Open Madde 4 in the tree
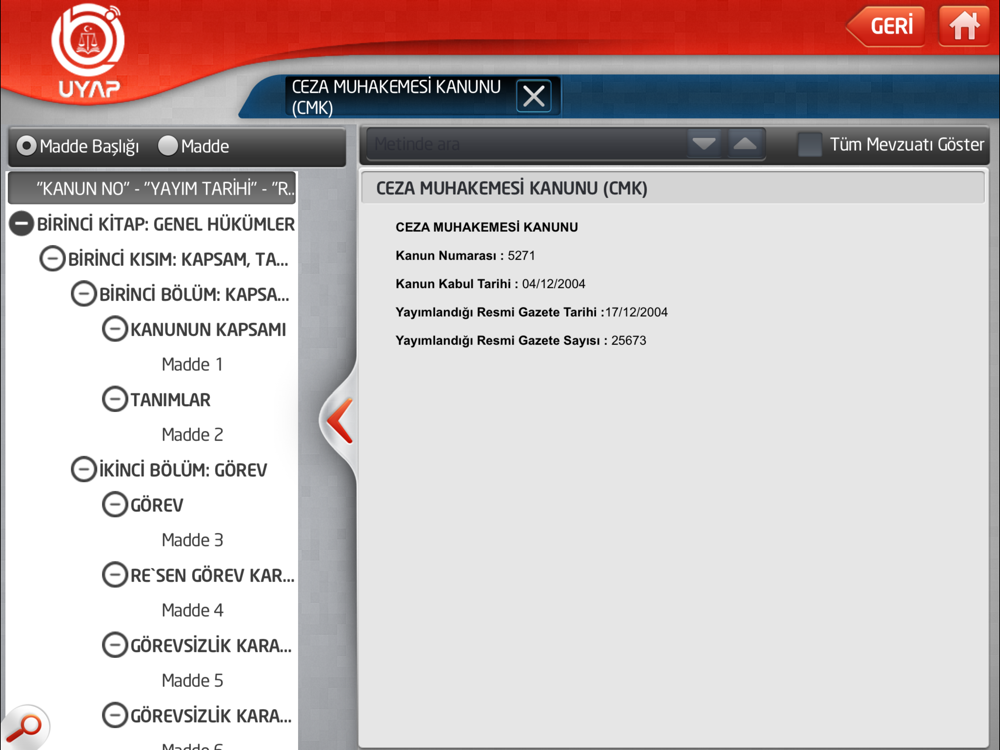Image resolution: width=1000 pixels, height=750 pixels. pyautogui.click(x=192, y=610)
